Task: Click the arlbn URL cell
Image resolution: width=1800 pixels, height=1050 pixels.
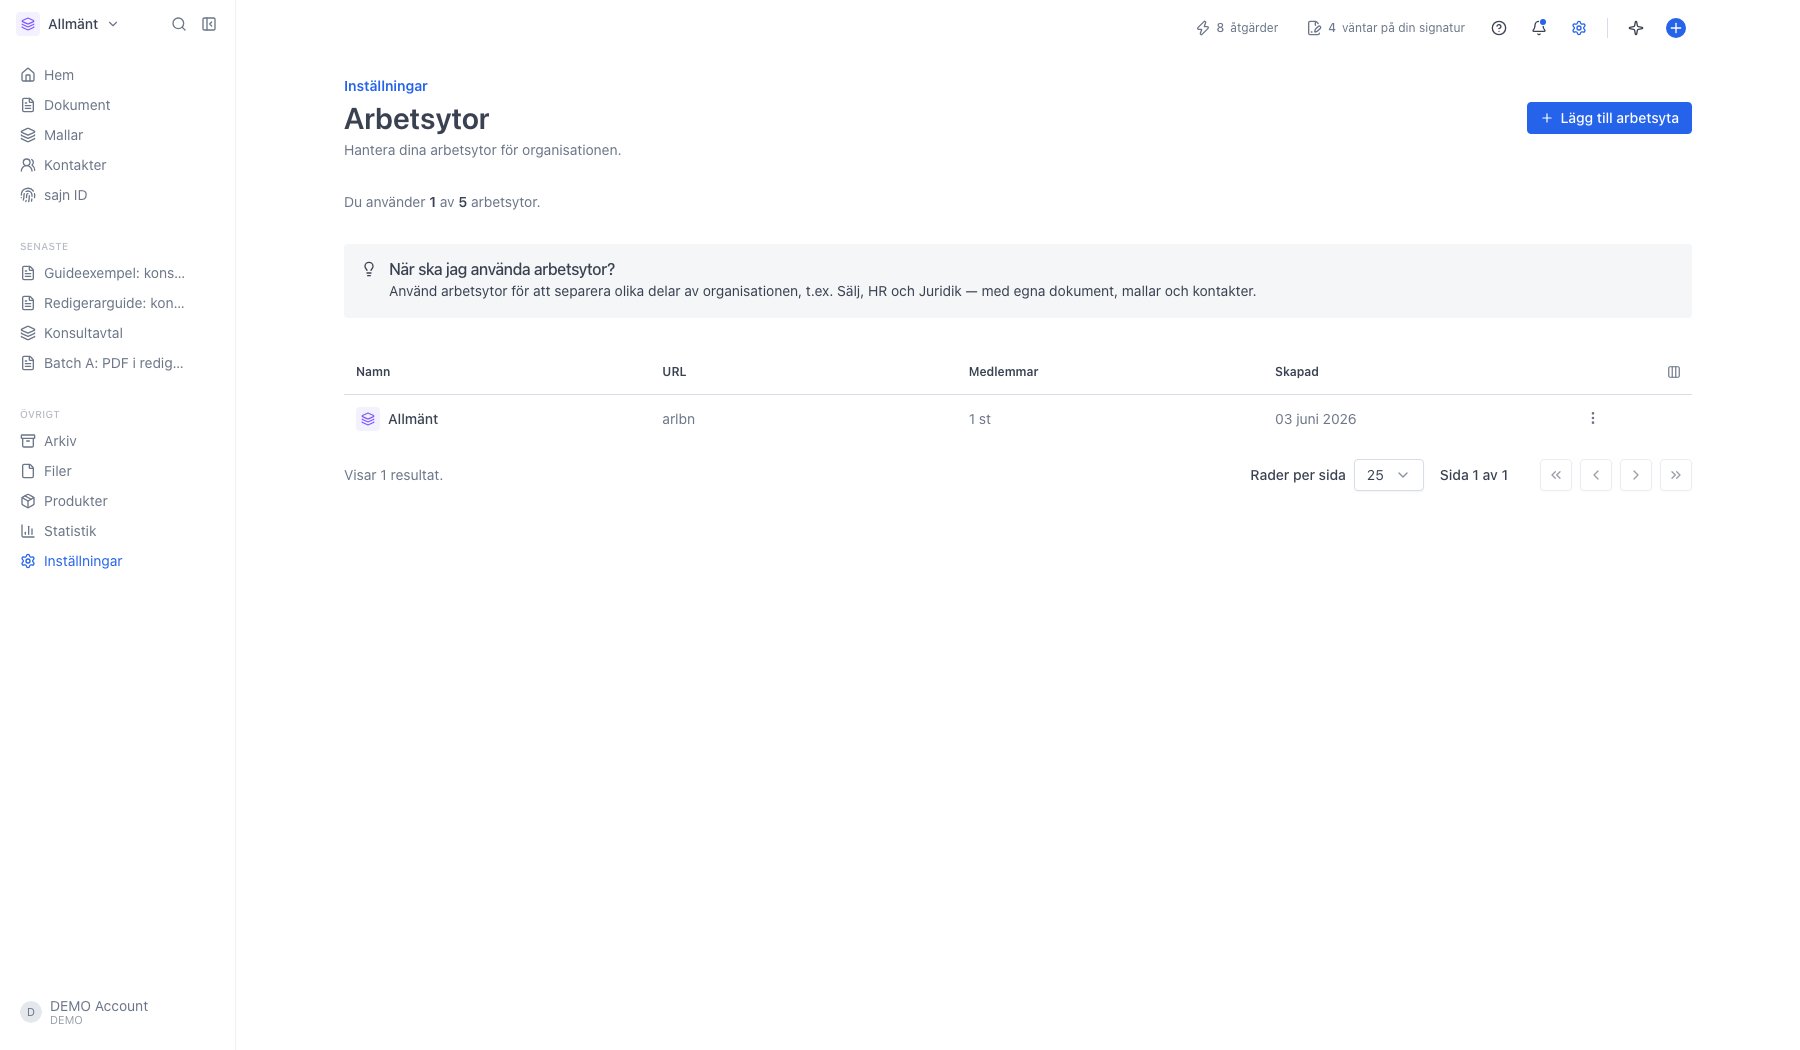Action: [x=678, y=419]
